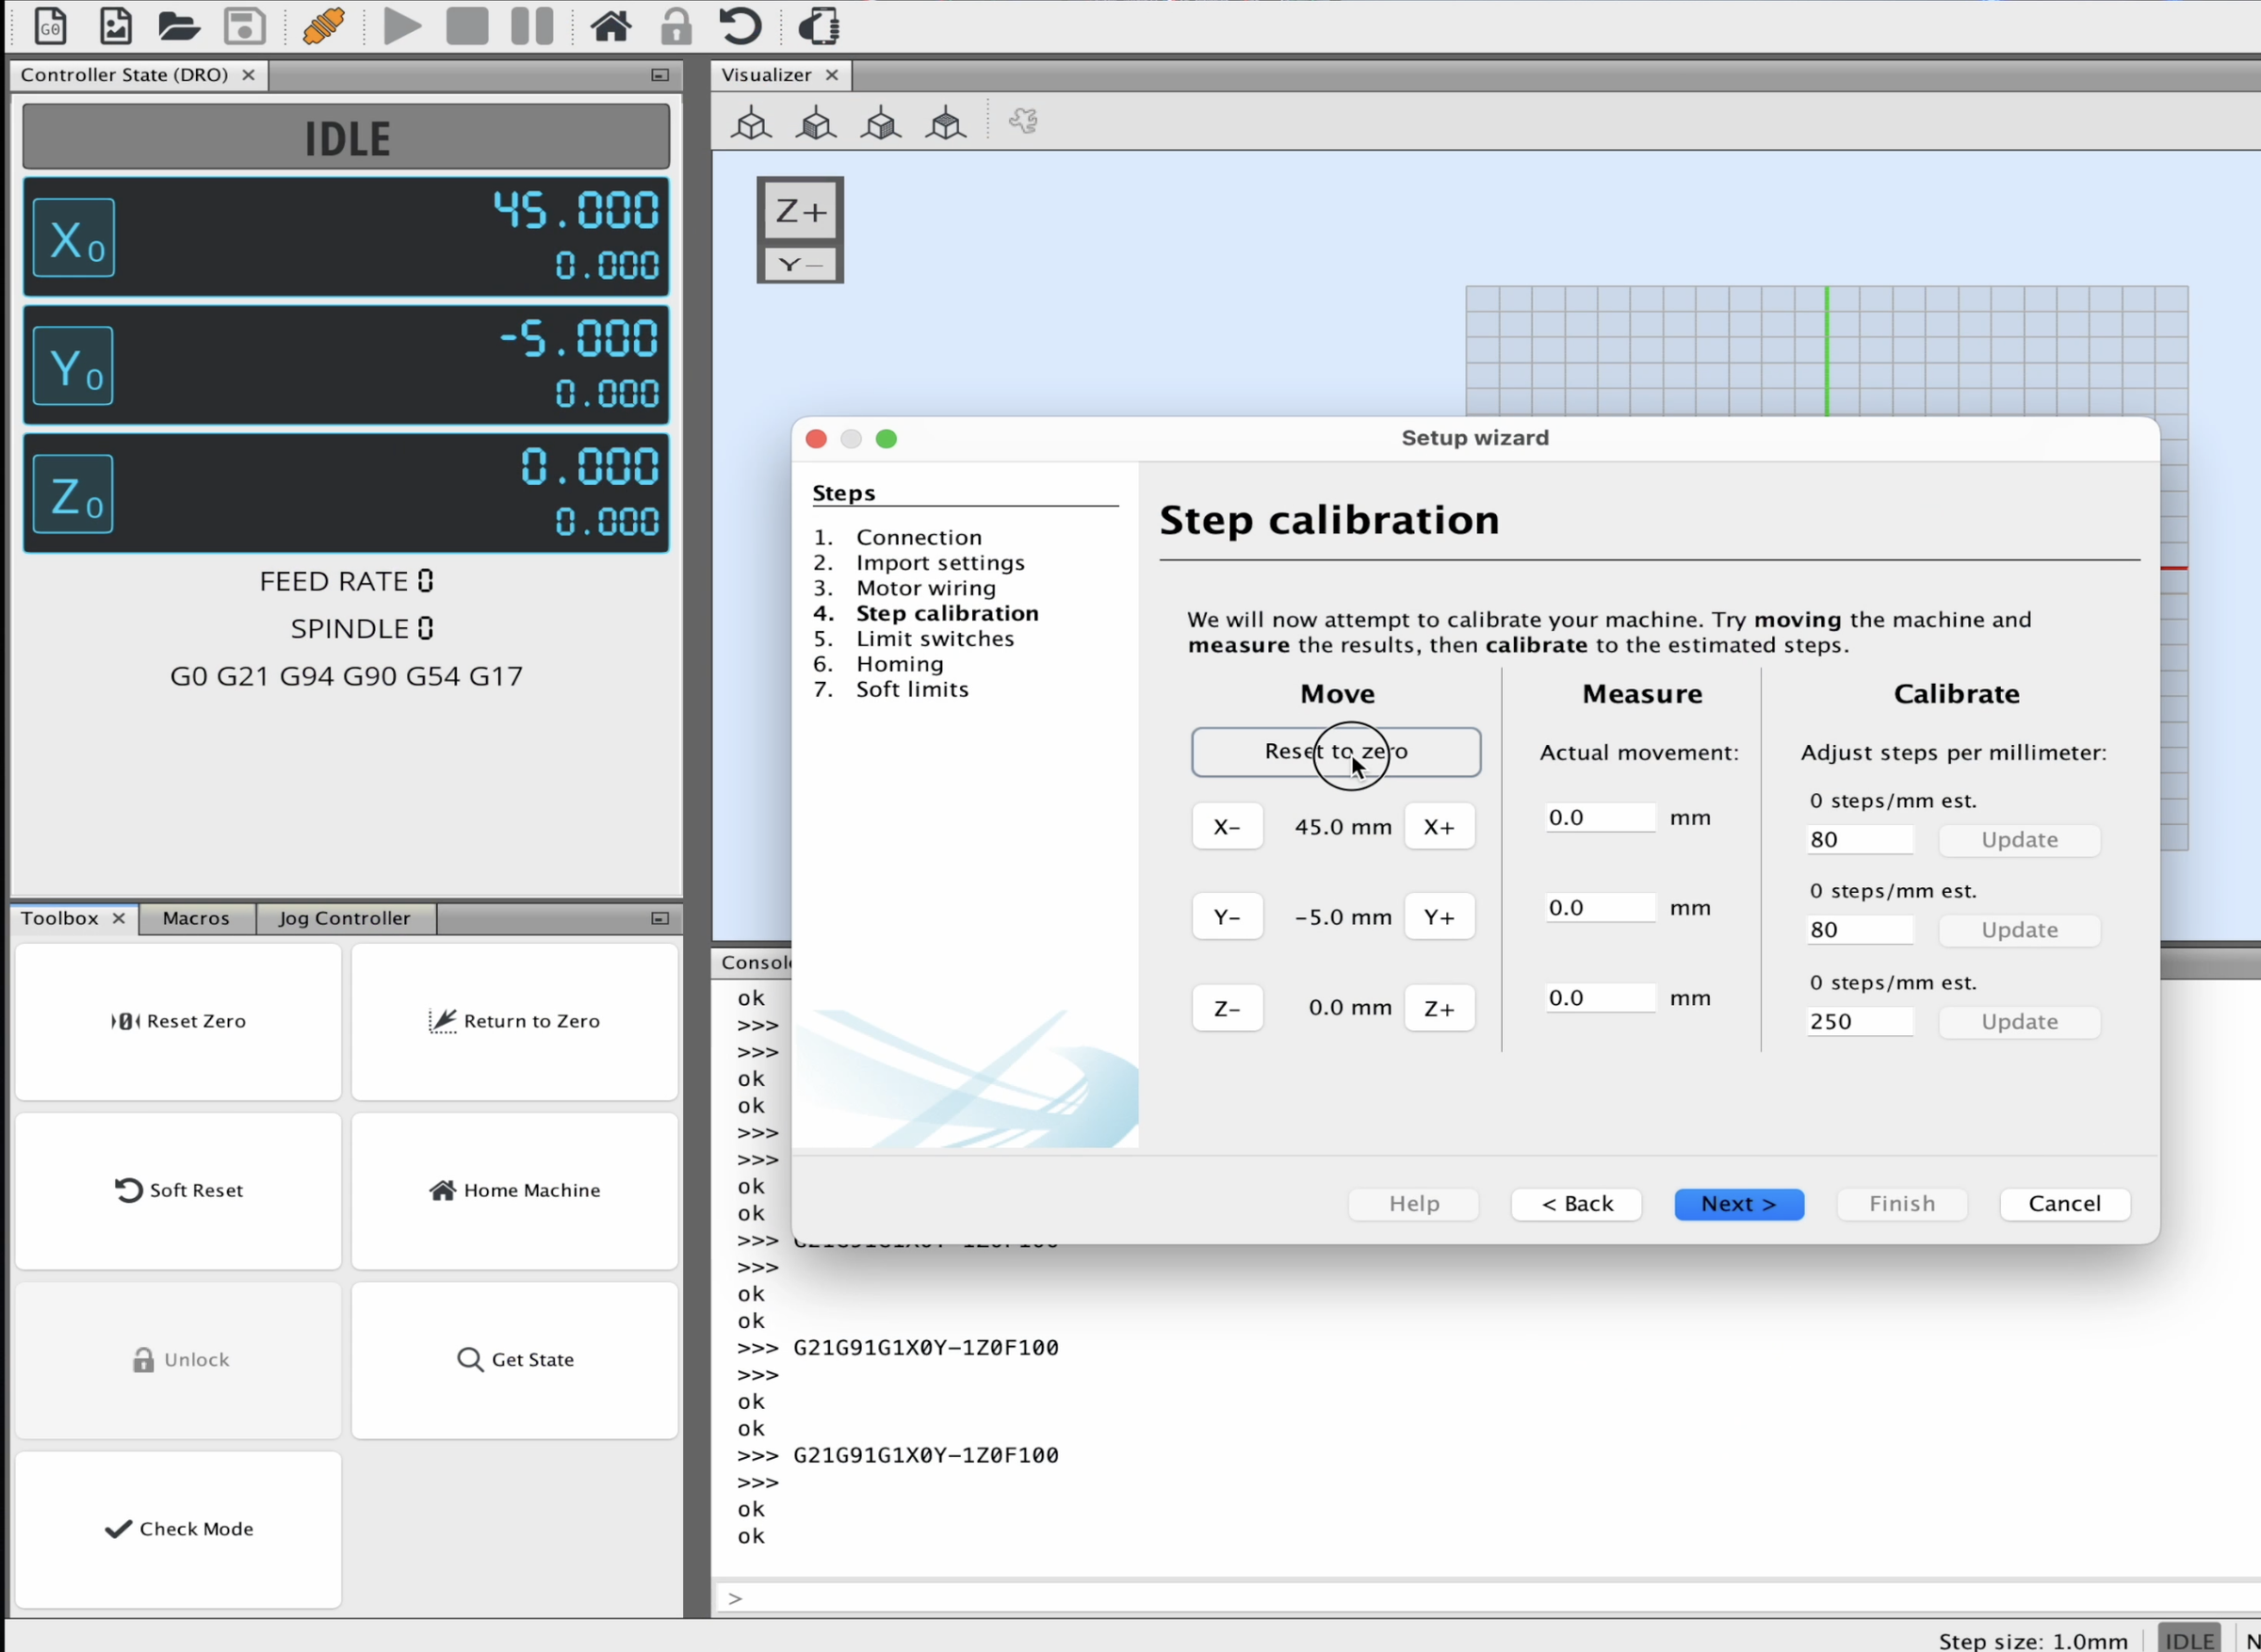Collapse the Toolbox panel
The height and width of the screenshot is (1652, 2261).
coord(659,918)
